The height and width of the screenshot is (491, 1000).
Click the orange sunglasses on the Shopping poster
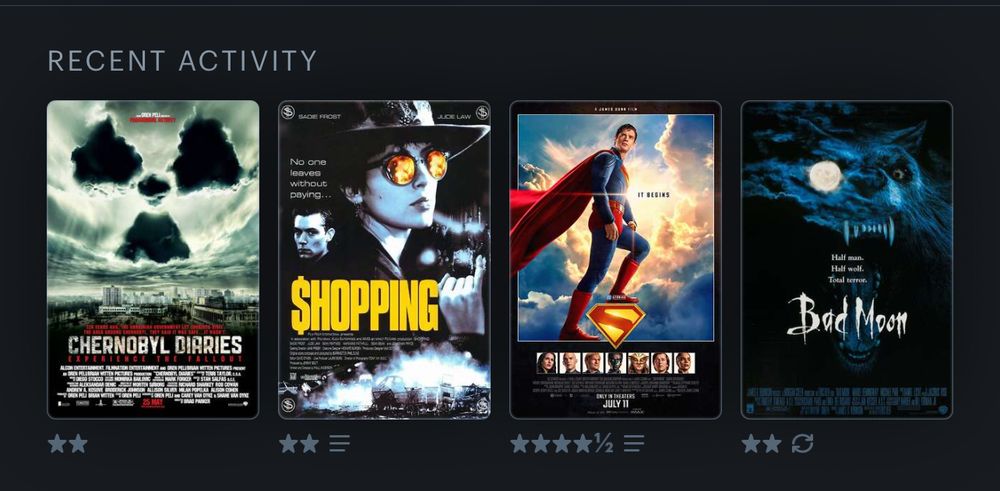point(409,165)
